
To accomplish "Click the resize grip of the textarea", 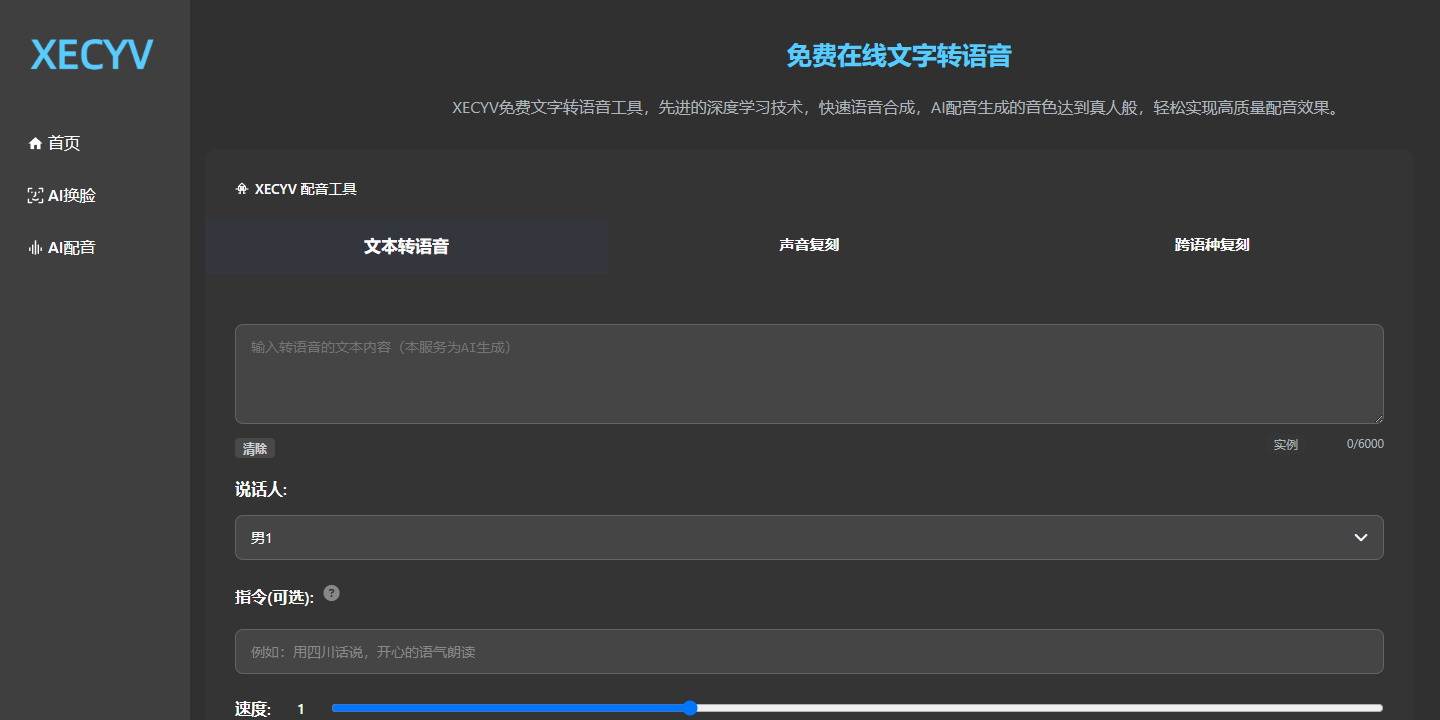I will tap(1377, 417).
